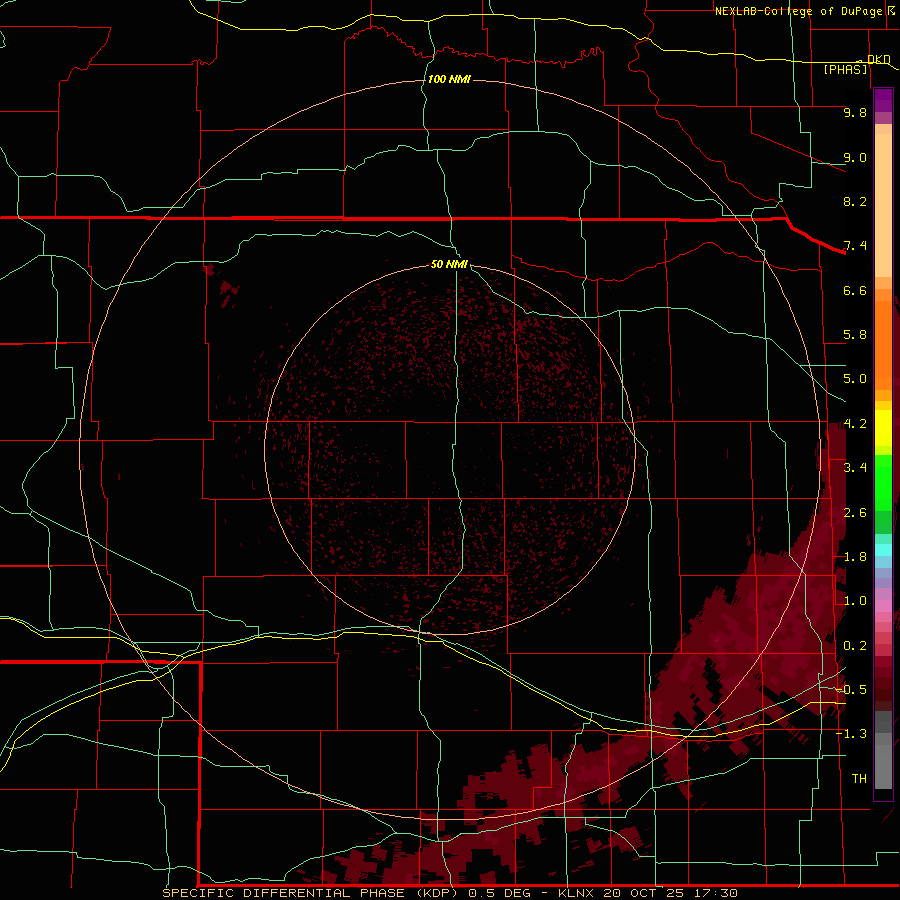Pick the cyan band of the color bar
This screenshot has height=900, width=900.
(883, 549)
